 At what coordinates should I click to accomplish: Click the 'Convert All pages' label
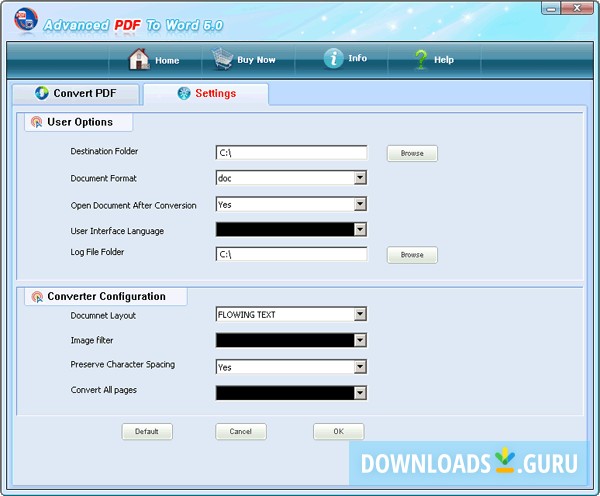tap(103, 390)
